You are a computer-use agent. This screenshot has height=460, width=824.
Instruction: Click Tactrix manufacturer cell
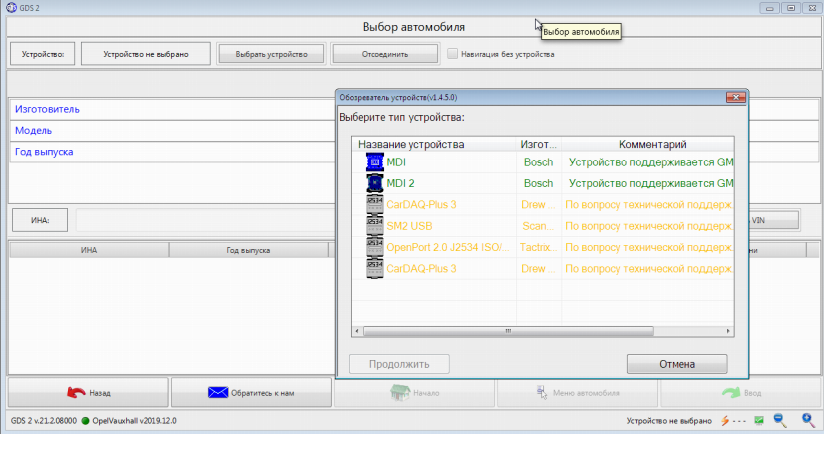pyautogui.click(x=539, y=247)
